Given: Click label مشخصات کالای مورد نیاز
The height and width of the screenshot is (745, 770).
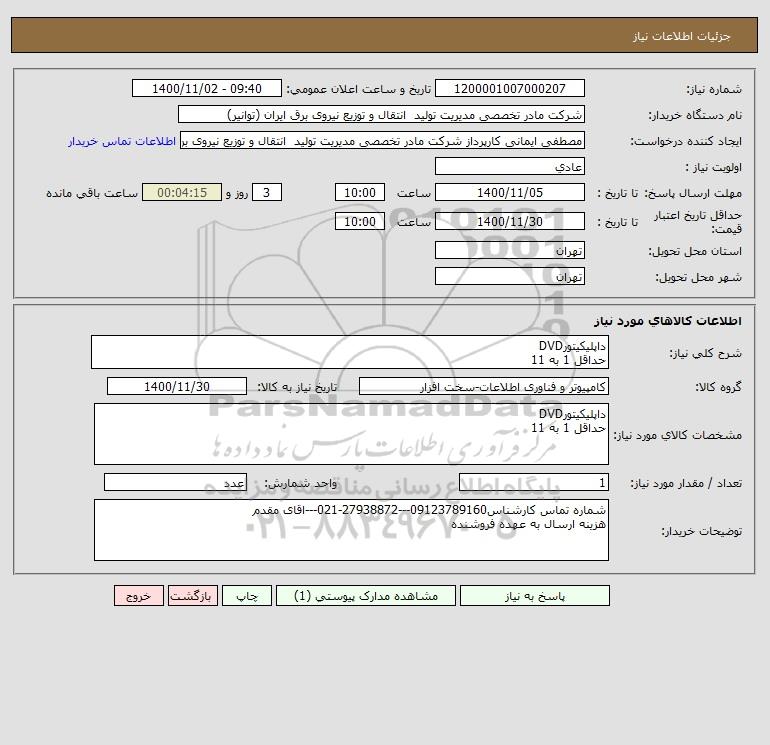Looking at the screenshot, I should (678, 435).
